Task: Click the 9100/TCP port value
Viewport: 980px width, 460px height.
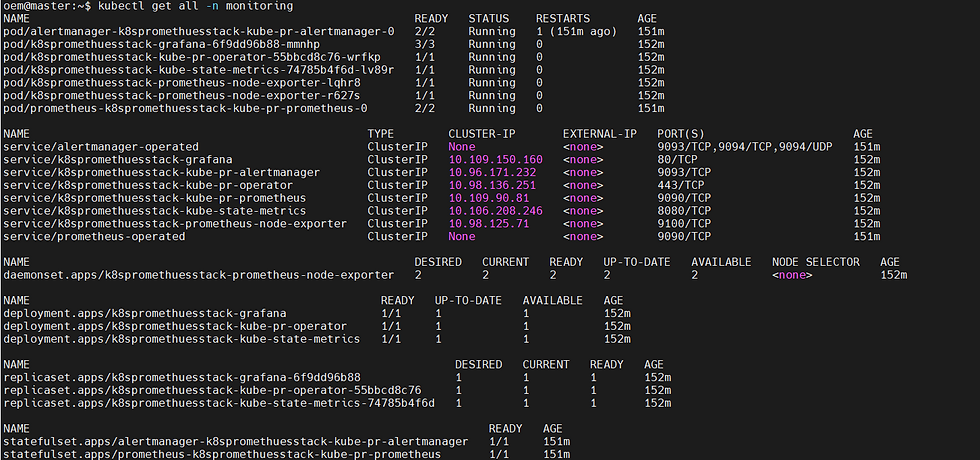Action: (x=684, y=224)
